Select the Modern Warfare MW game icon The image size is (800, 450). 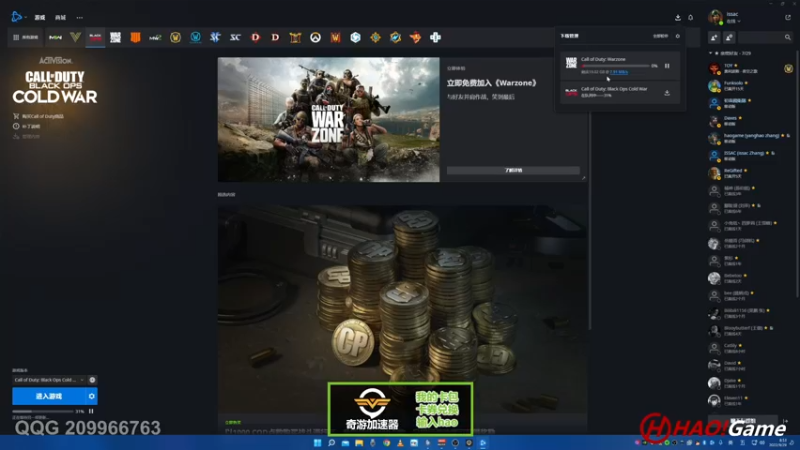tap(55, 37)
